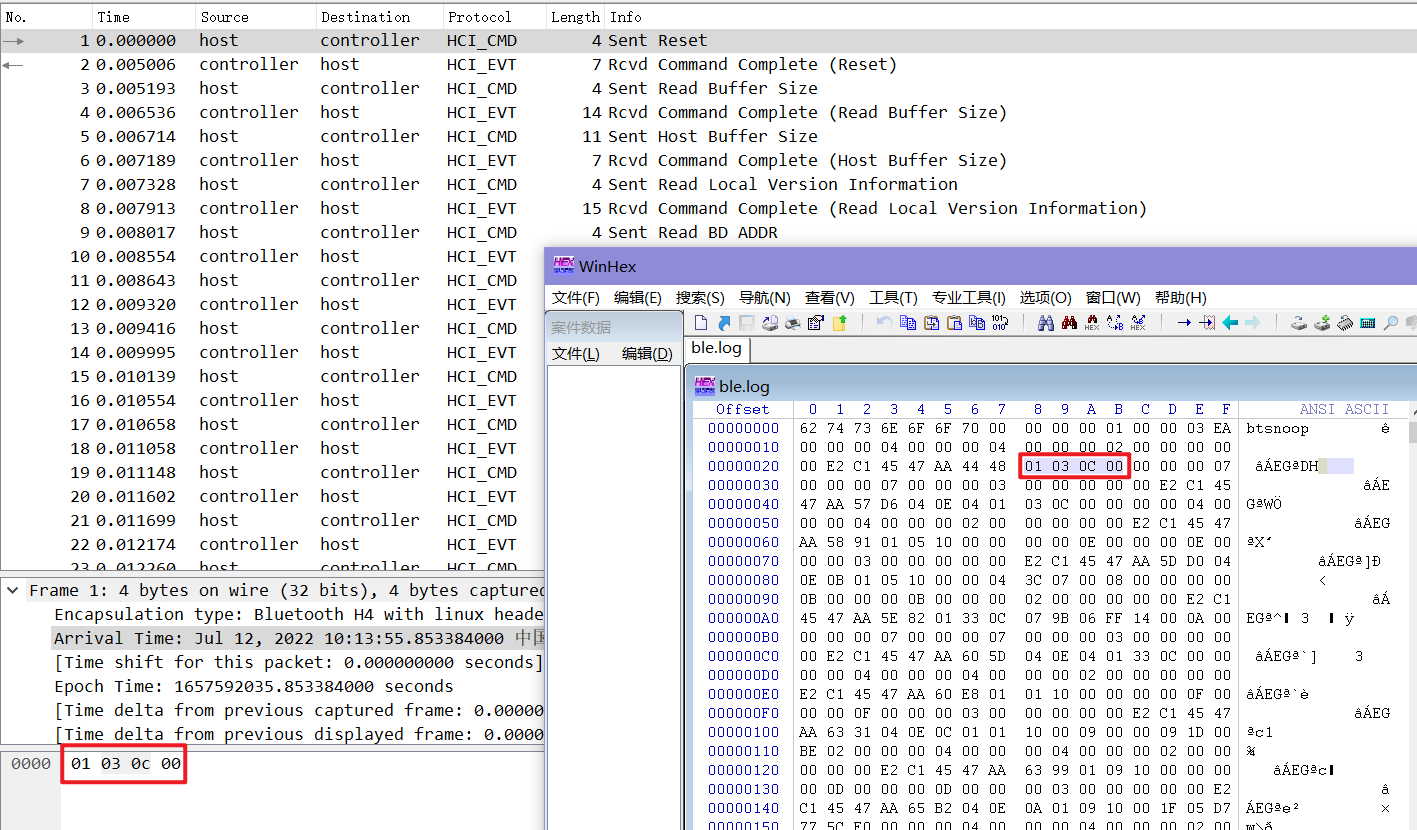1417x830 pixels.
Task: Click the Copy block icon in WinHex
Action: [908, 323]
